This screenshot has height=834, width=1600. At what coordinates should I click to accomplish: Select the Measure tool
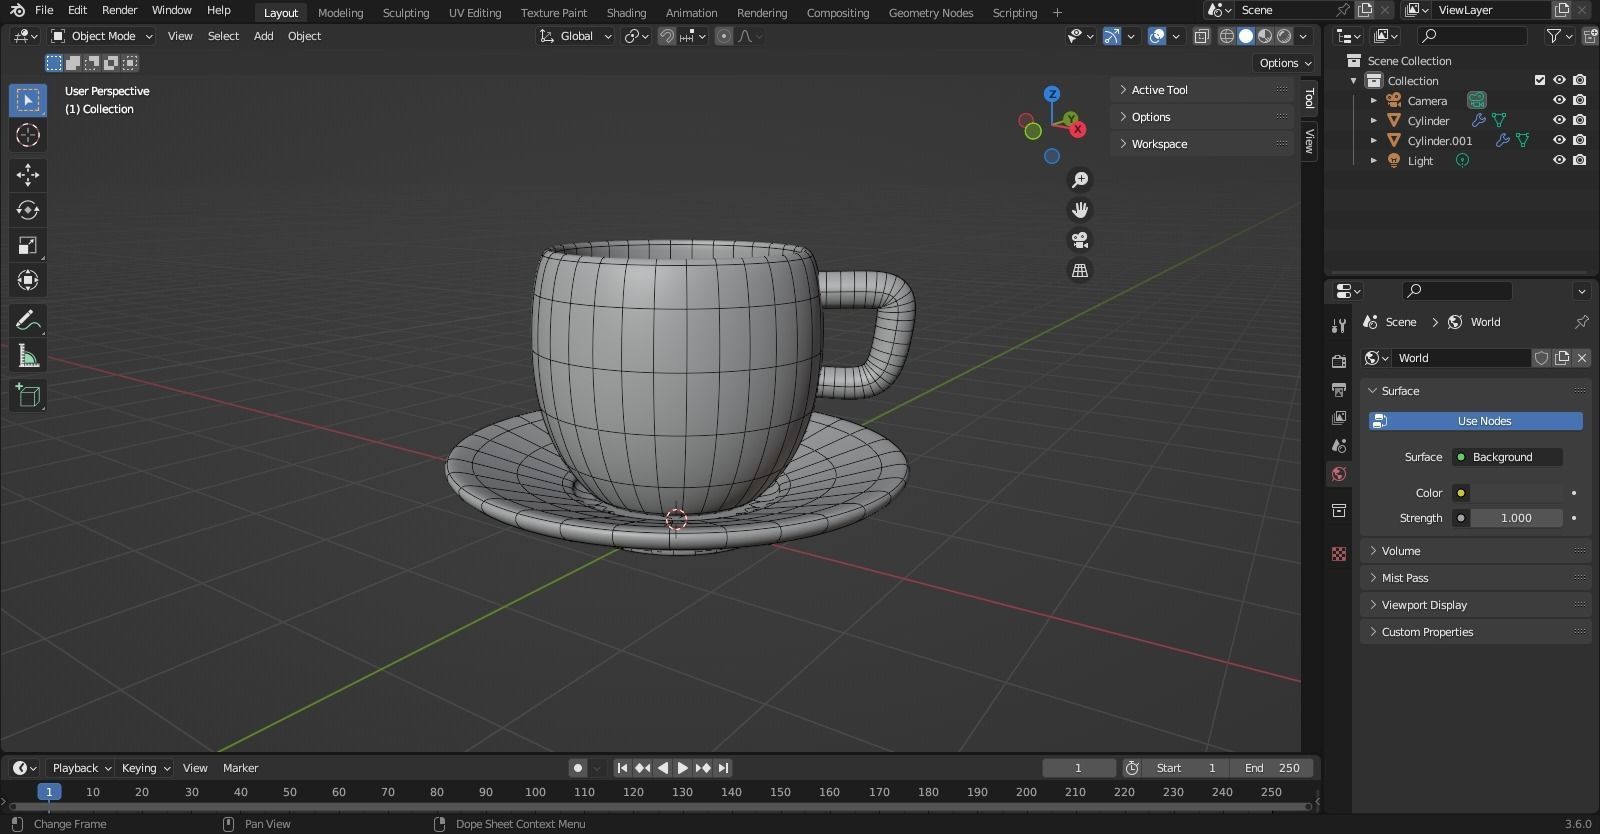tap(28, 356)
